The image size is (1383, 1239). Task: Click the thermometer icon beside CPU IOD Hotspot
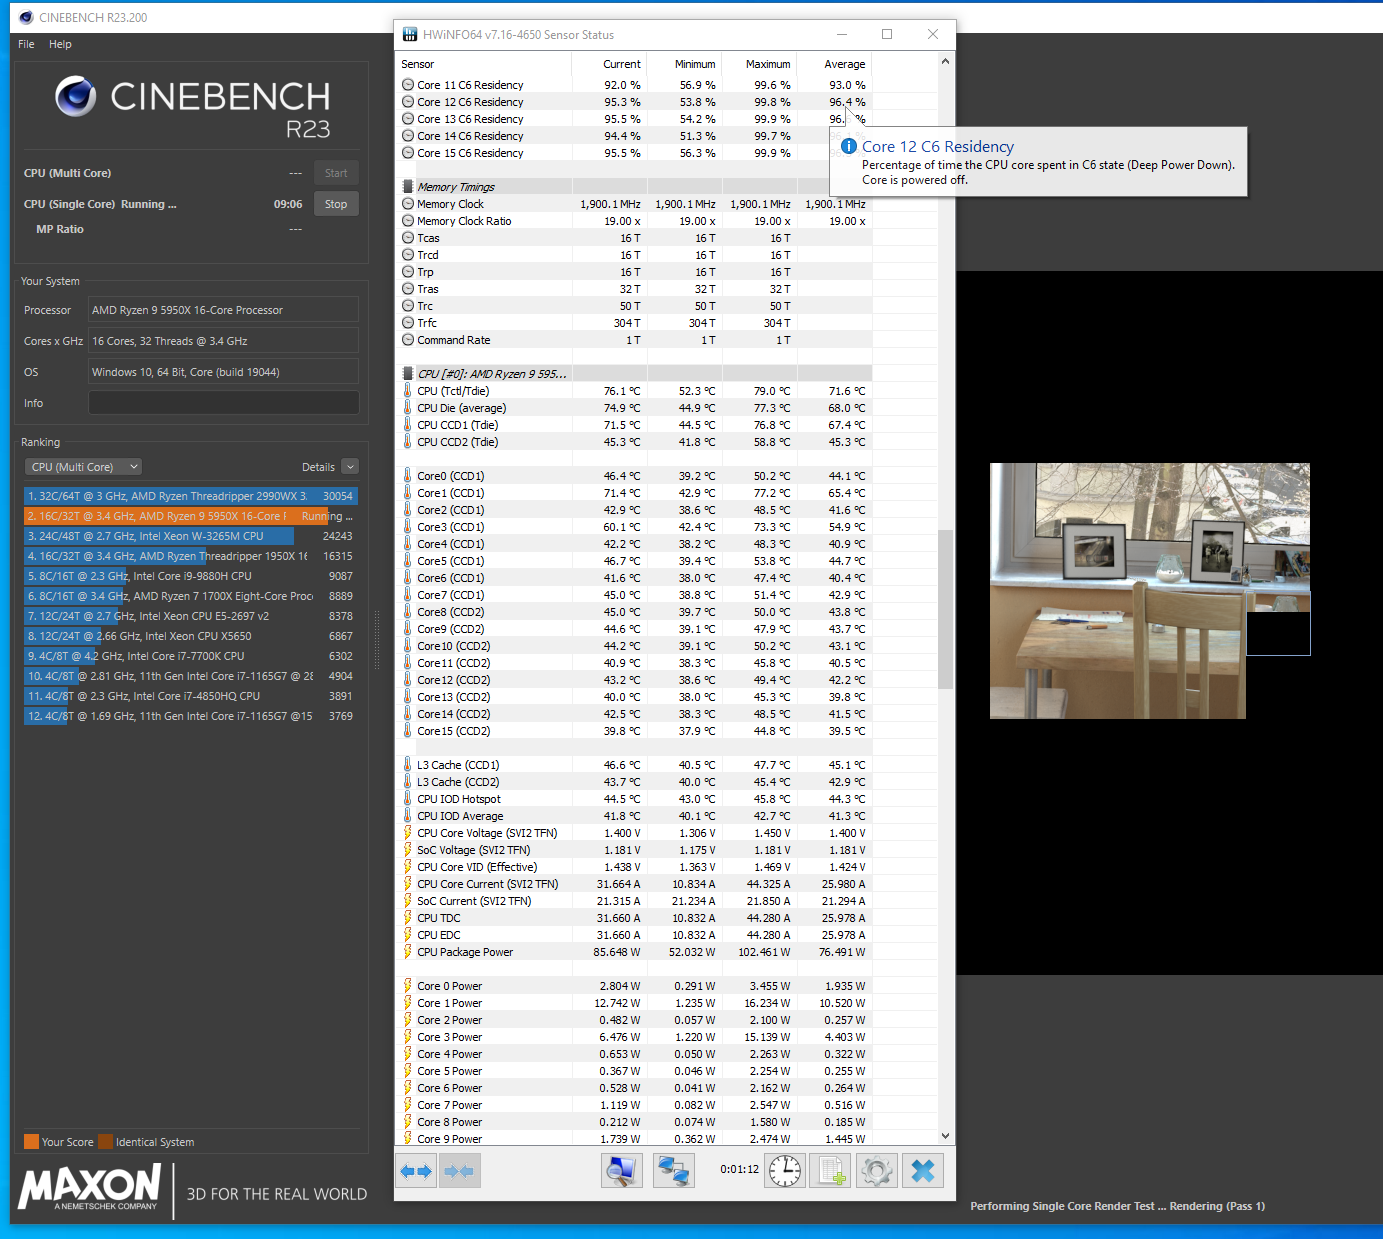[x=408, y=799]
